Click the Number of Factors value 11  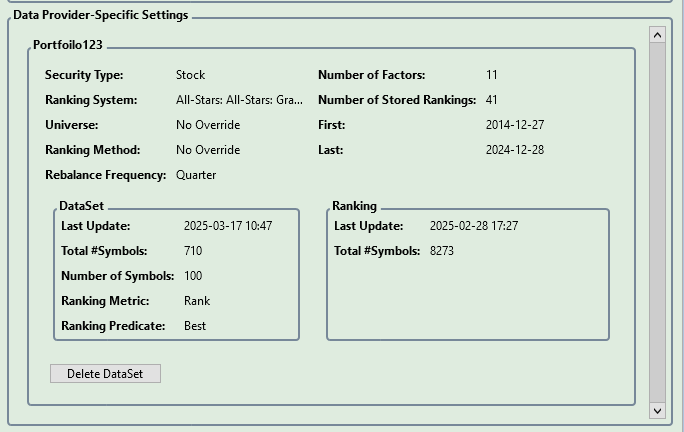(492, 75)
